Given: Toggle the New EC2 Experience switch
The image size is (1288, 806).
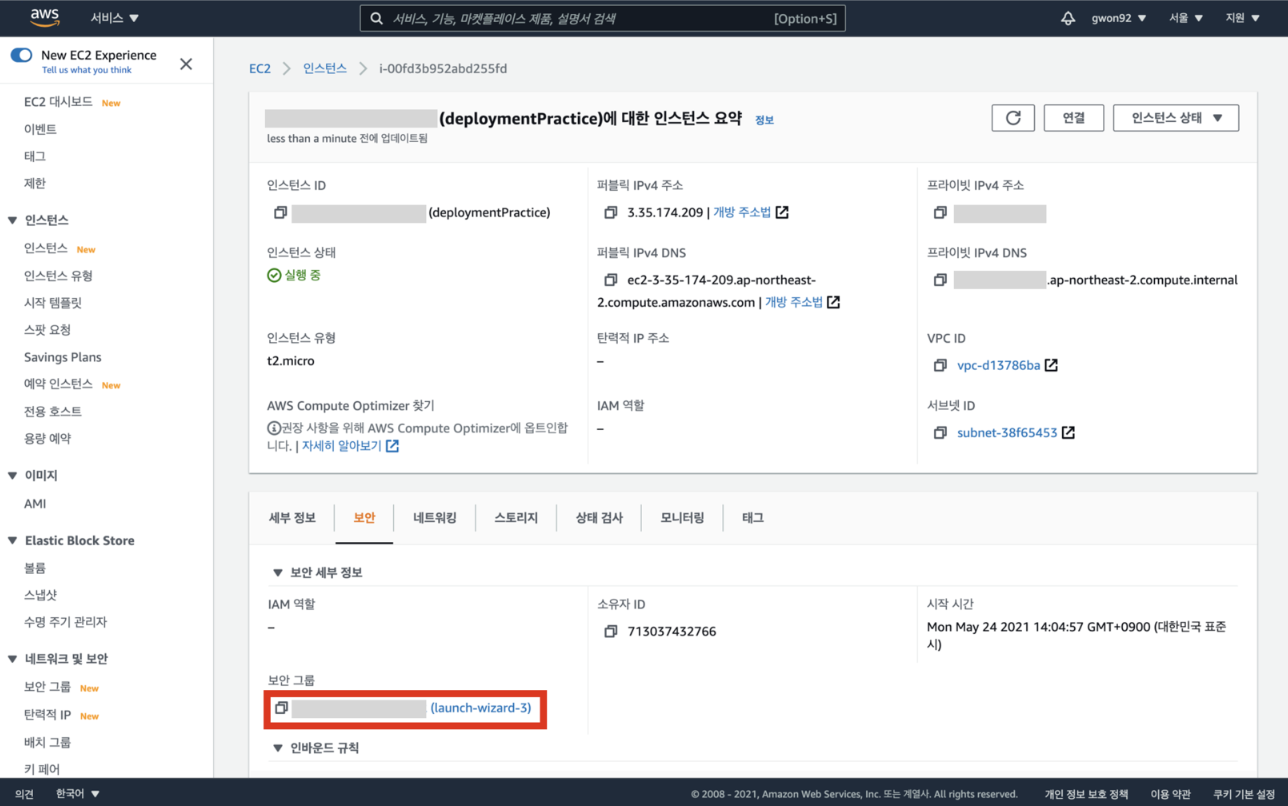Looking at the screenshot, I should (21, 55).
